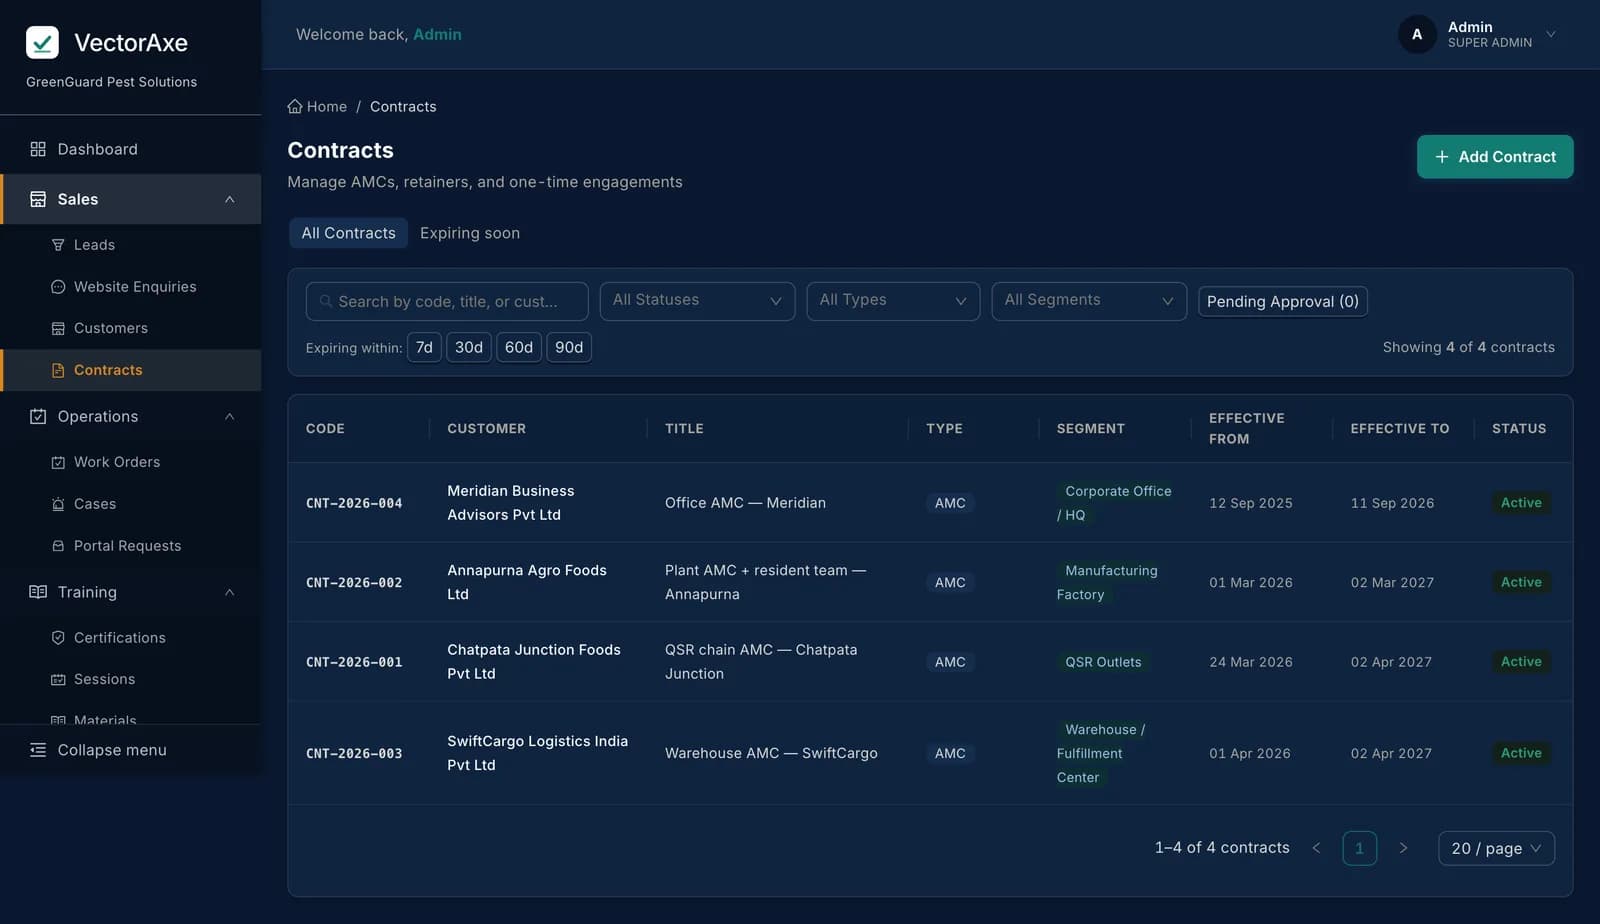Screen dimensions: 1600x924
Task: Open the 20 / page size dropdown
Action: (1496, 848)
